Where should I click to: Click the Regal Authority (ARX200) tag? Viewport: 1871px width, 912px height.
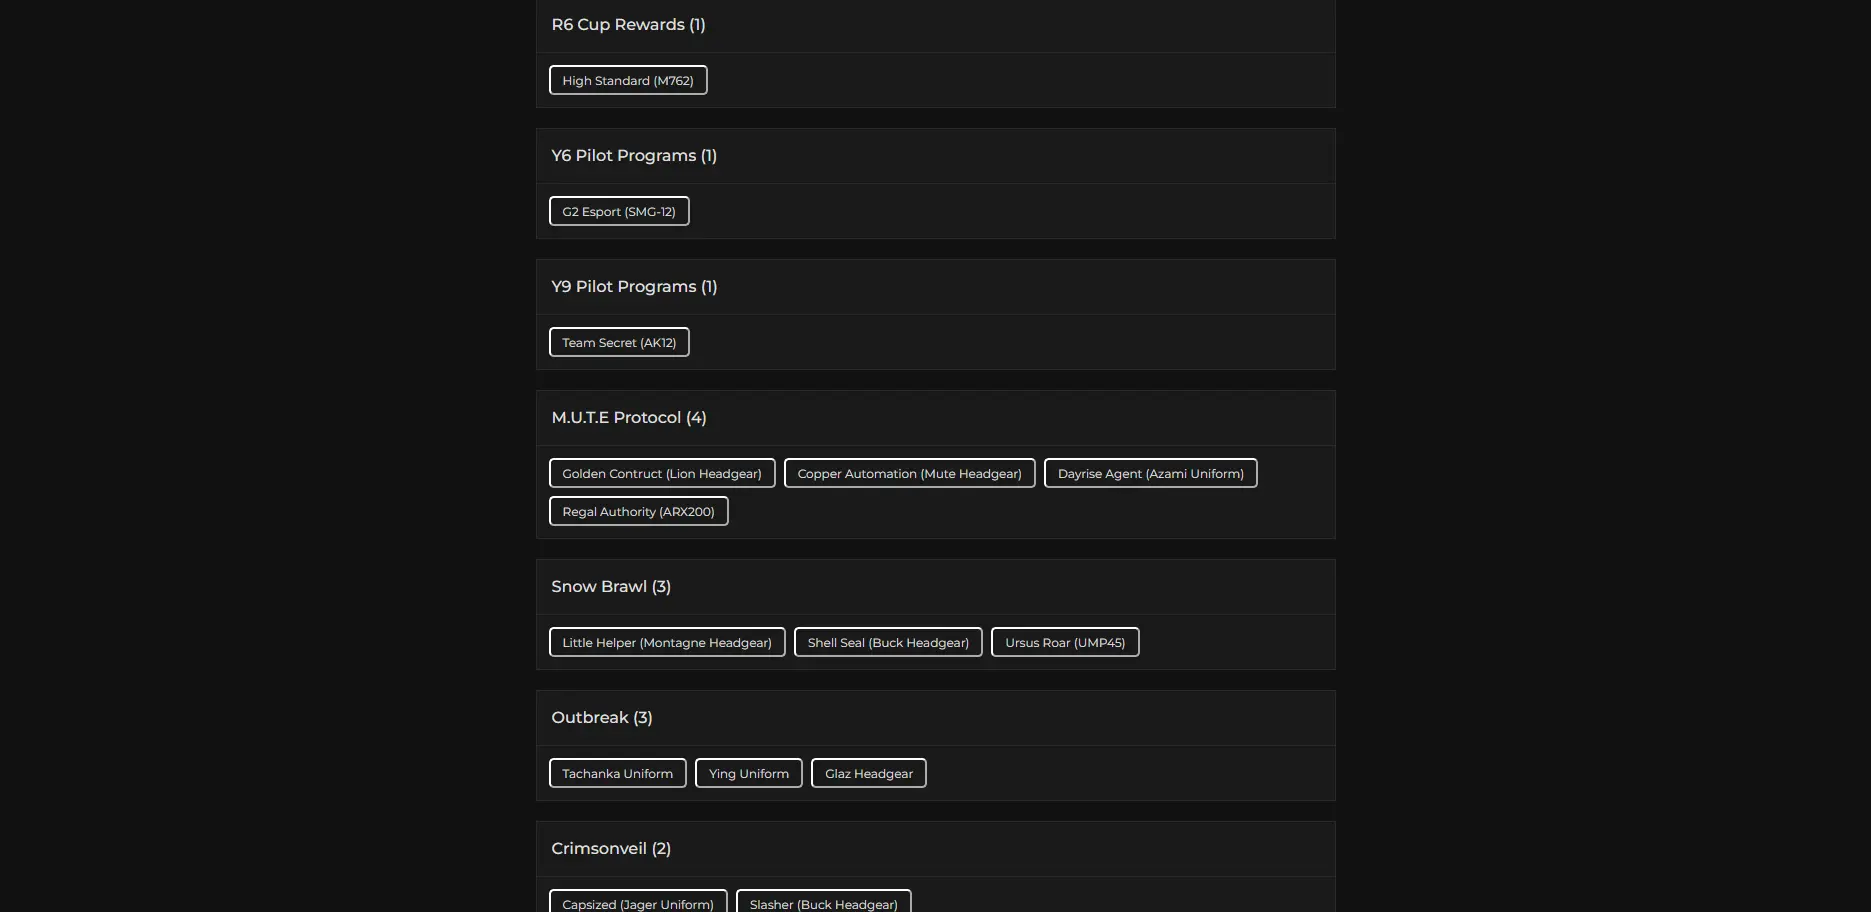[x=638, y=512]
